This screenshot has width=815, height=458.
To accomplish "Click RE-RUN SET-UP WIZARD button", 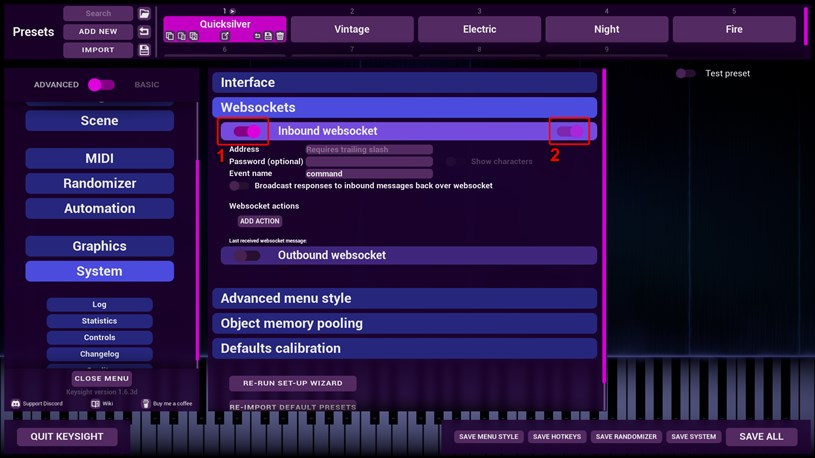I will click(x=293, y=383).
